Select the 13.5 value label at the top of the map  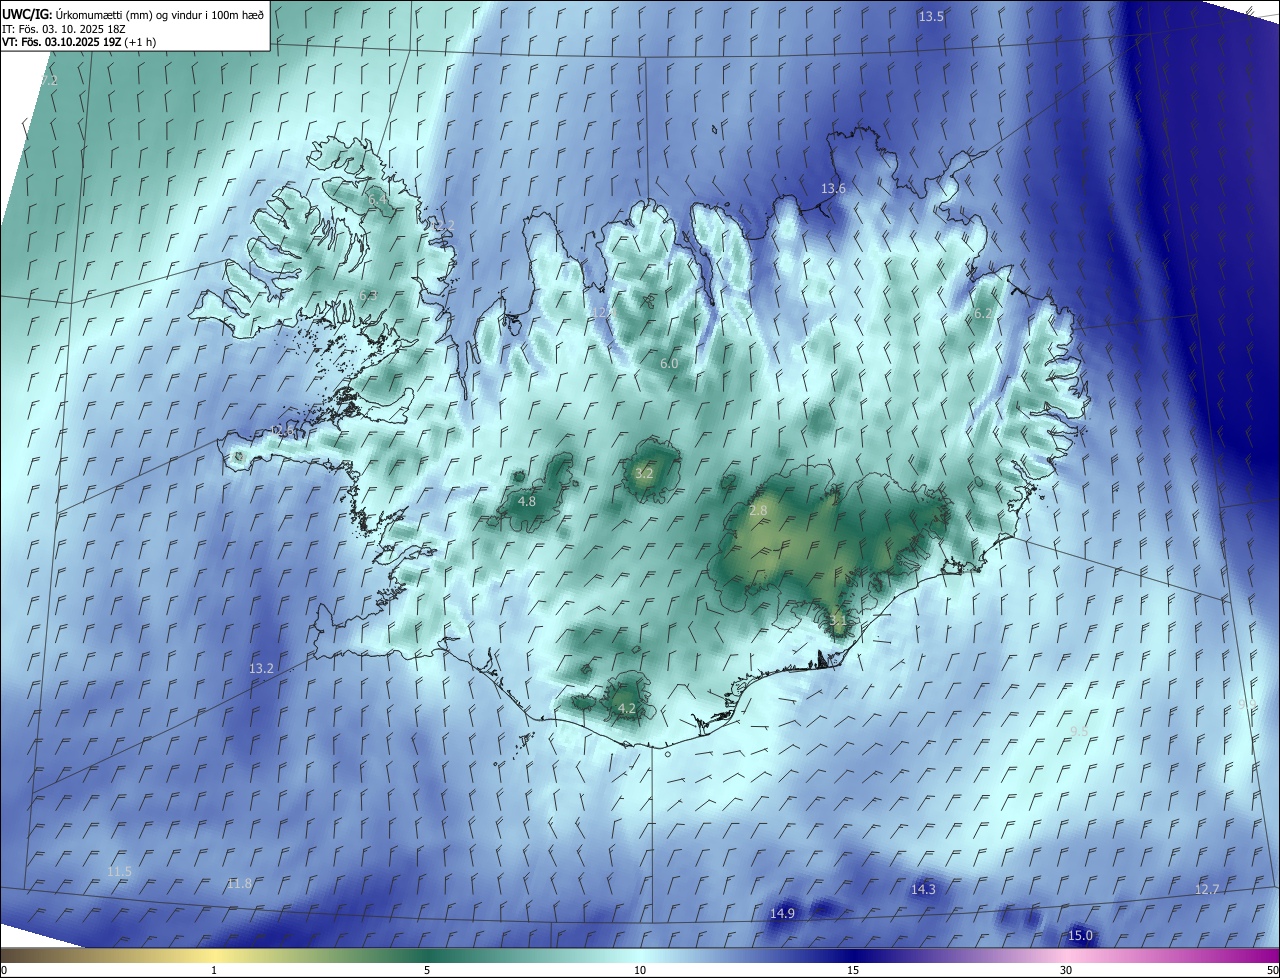click(931, 17)
